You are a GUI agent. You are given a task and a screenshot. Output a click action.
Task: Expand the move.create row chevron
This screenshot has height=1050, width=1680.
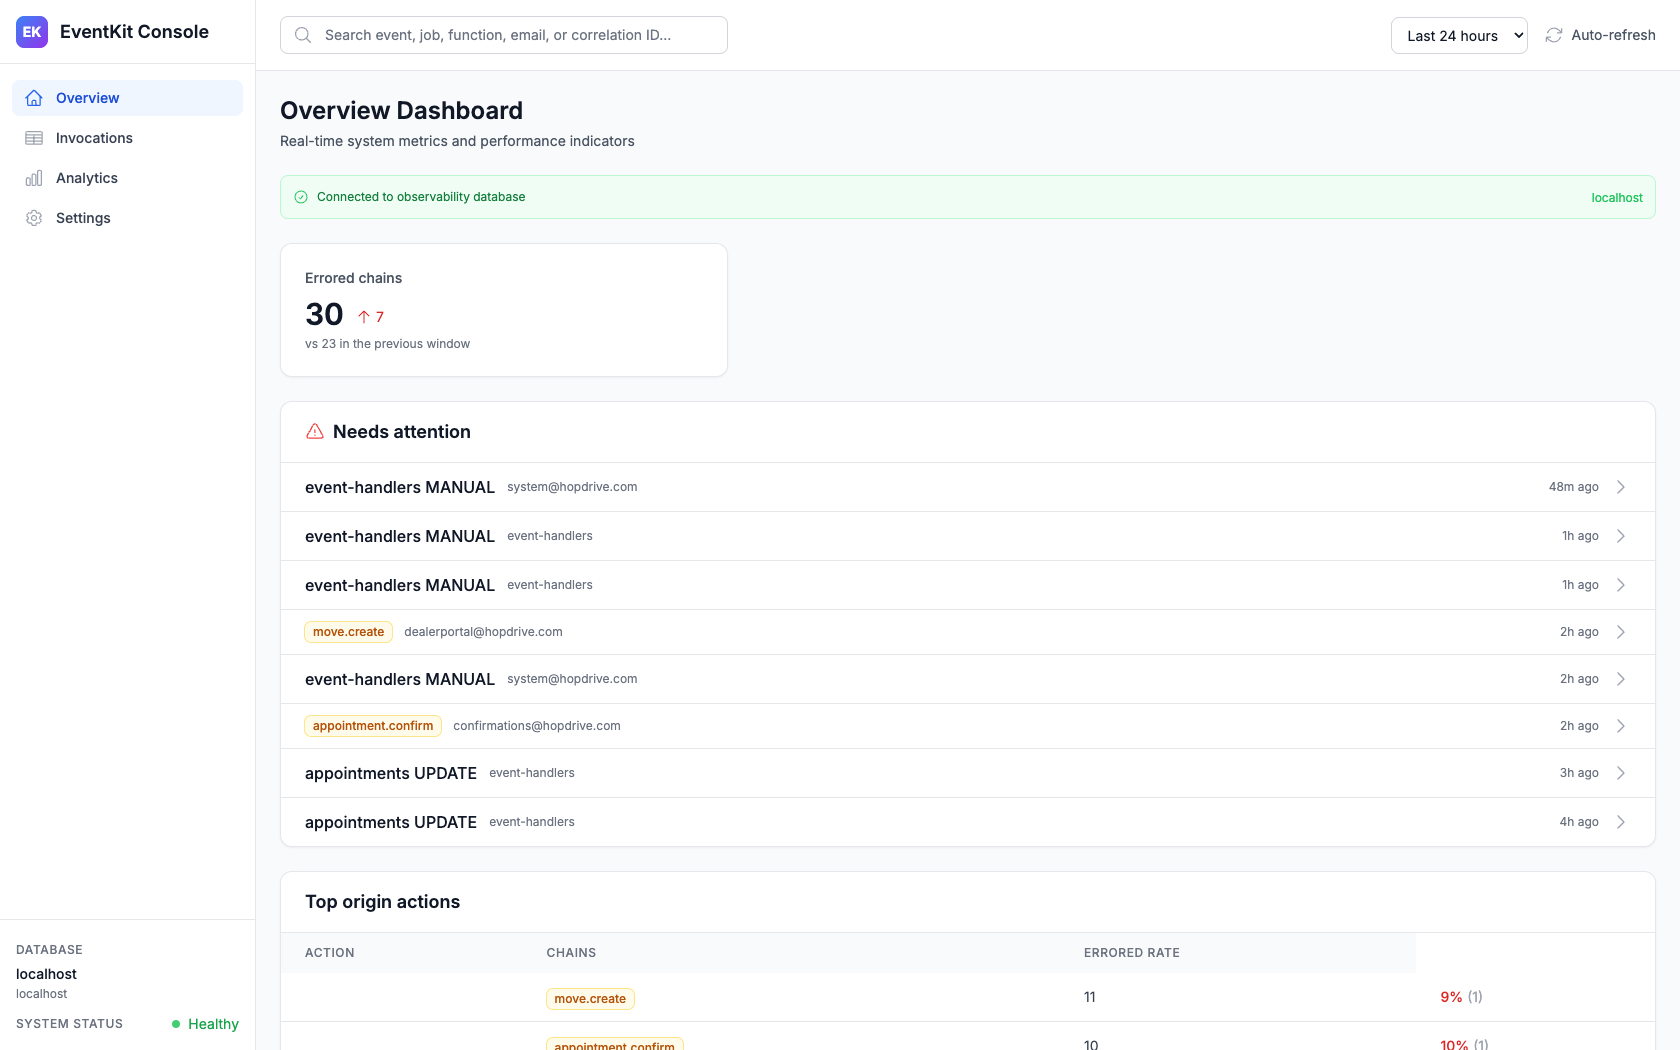[1621, 632]
